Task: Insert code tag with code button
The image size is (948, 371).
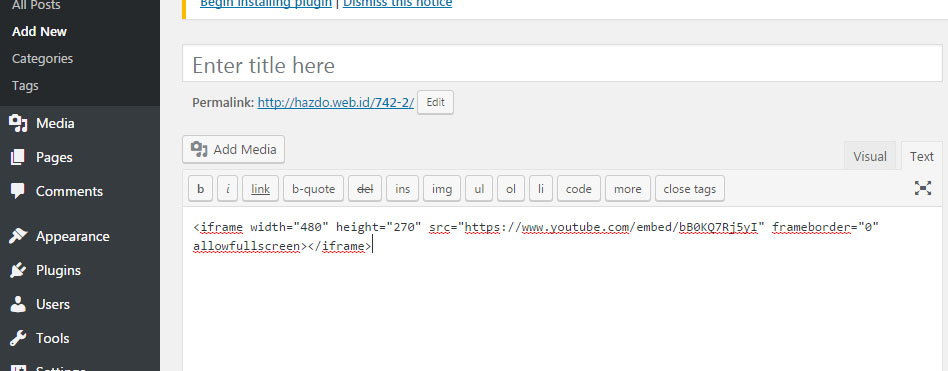Action: (579, 189)
